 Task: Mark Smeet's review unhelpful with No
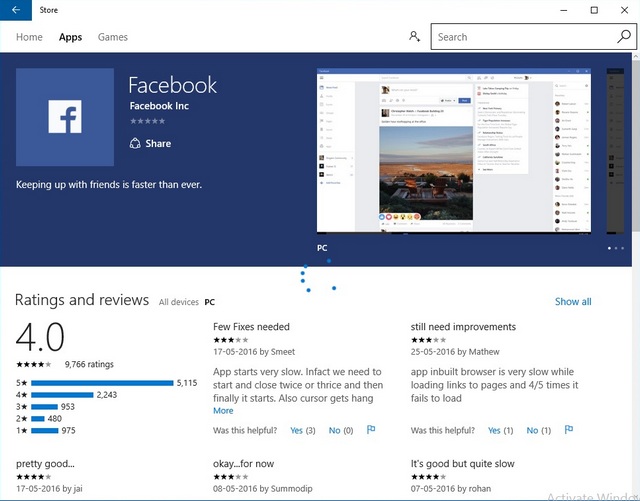(x=341, y=430)
